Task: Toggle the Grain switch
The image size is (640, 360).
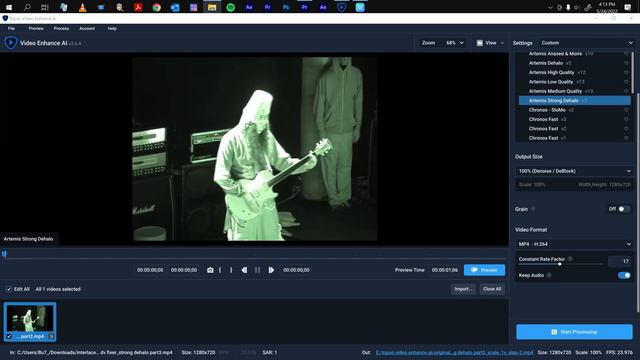Action: click(623, 209)
